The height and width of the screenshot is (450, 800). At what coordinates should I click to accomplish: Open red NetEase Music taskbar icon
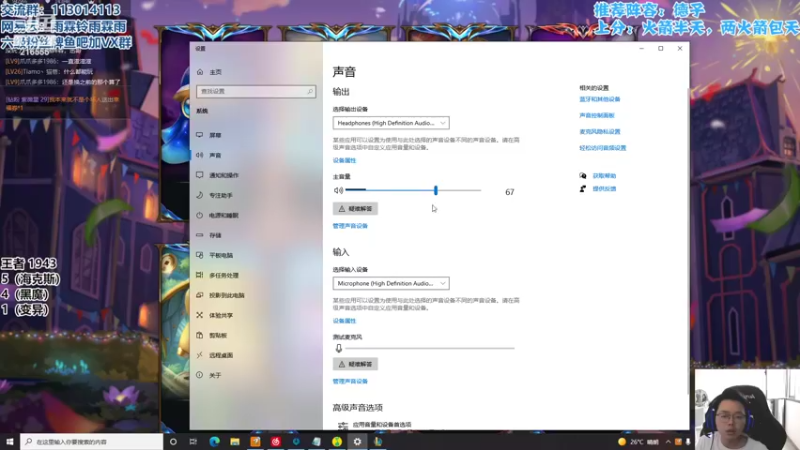[x=276, y=442]
